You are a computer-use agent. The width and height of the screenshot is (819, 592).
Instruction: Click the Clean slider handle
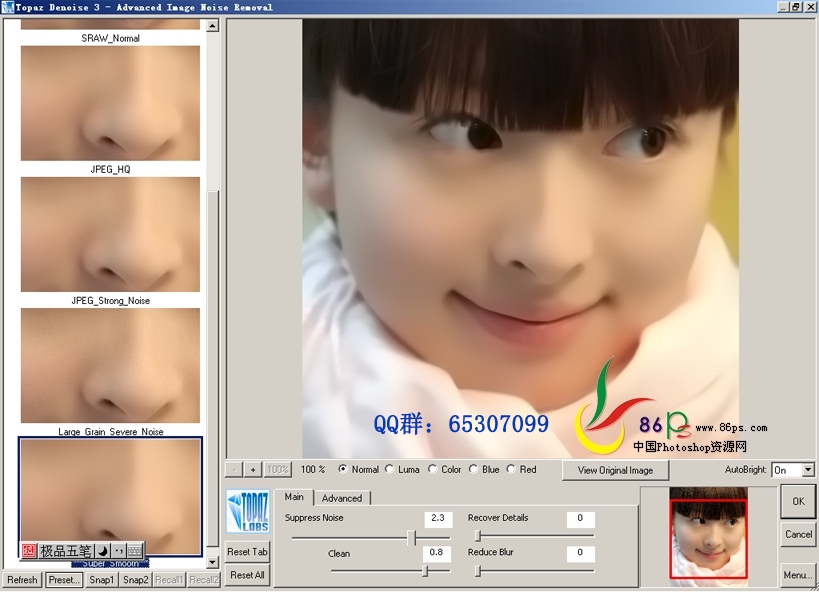coord(426,571)
